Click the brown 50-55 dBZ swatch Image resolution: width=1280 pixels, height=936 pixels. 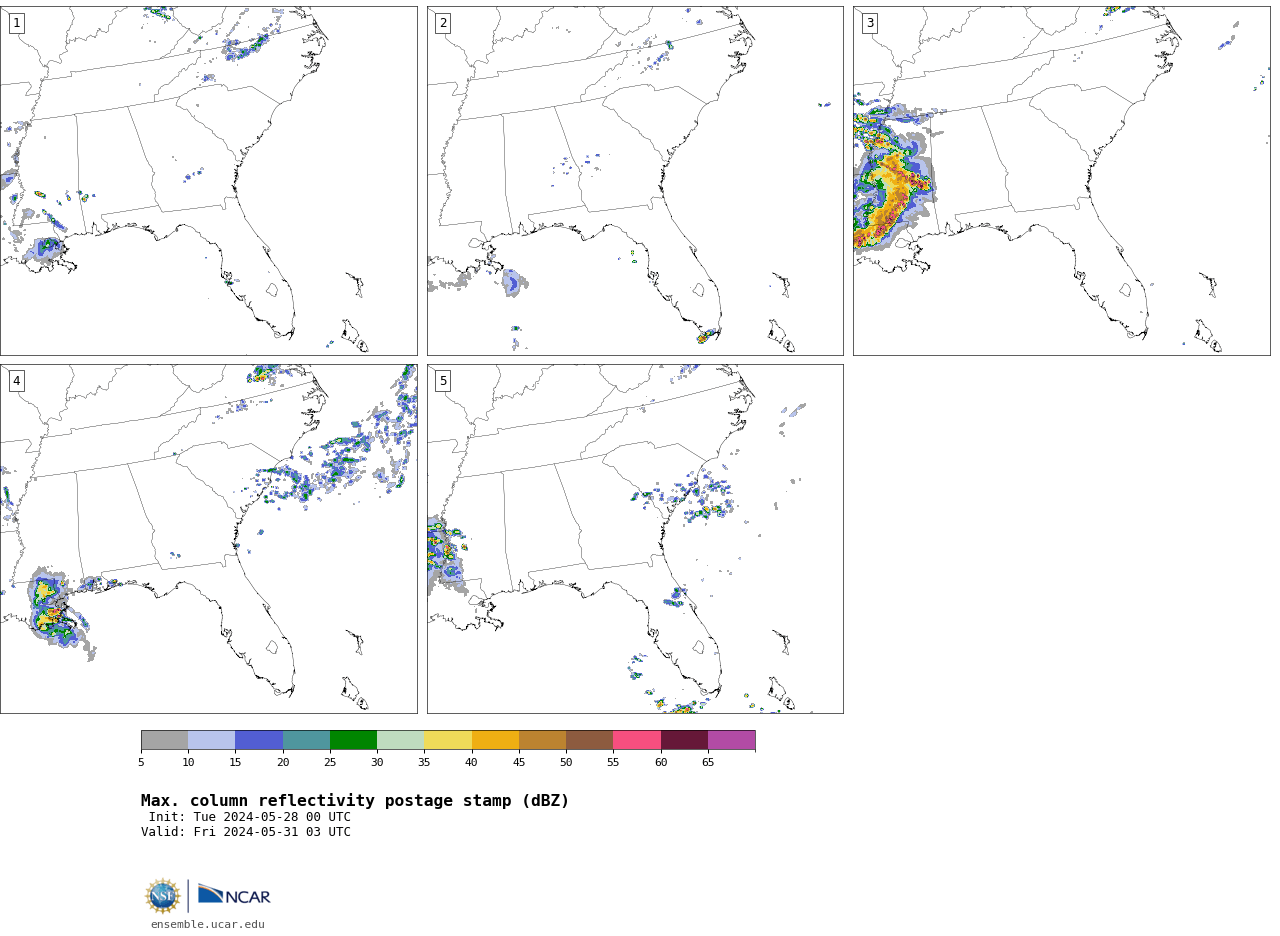tap(590, 740)
